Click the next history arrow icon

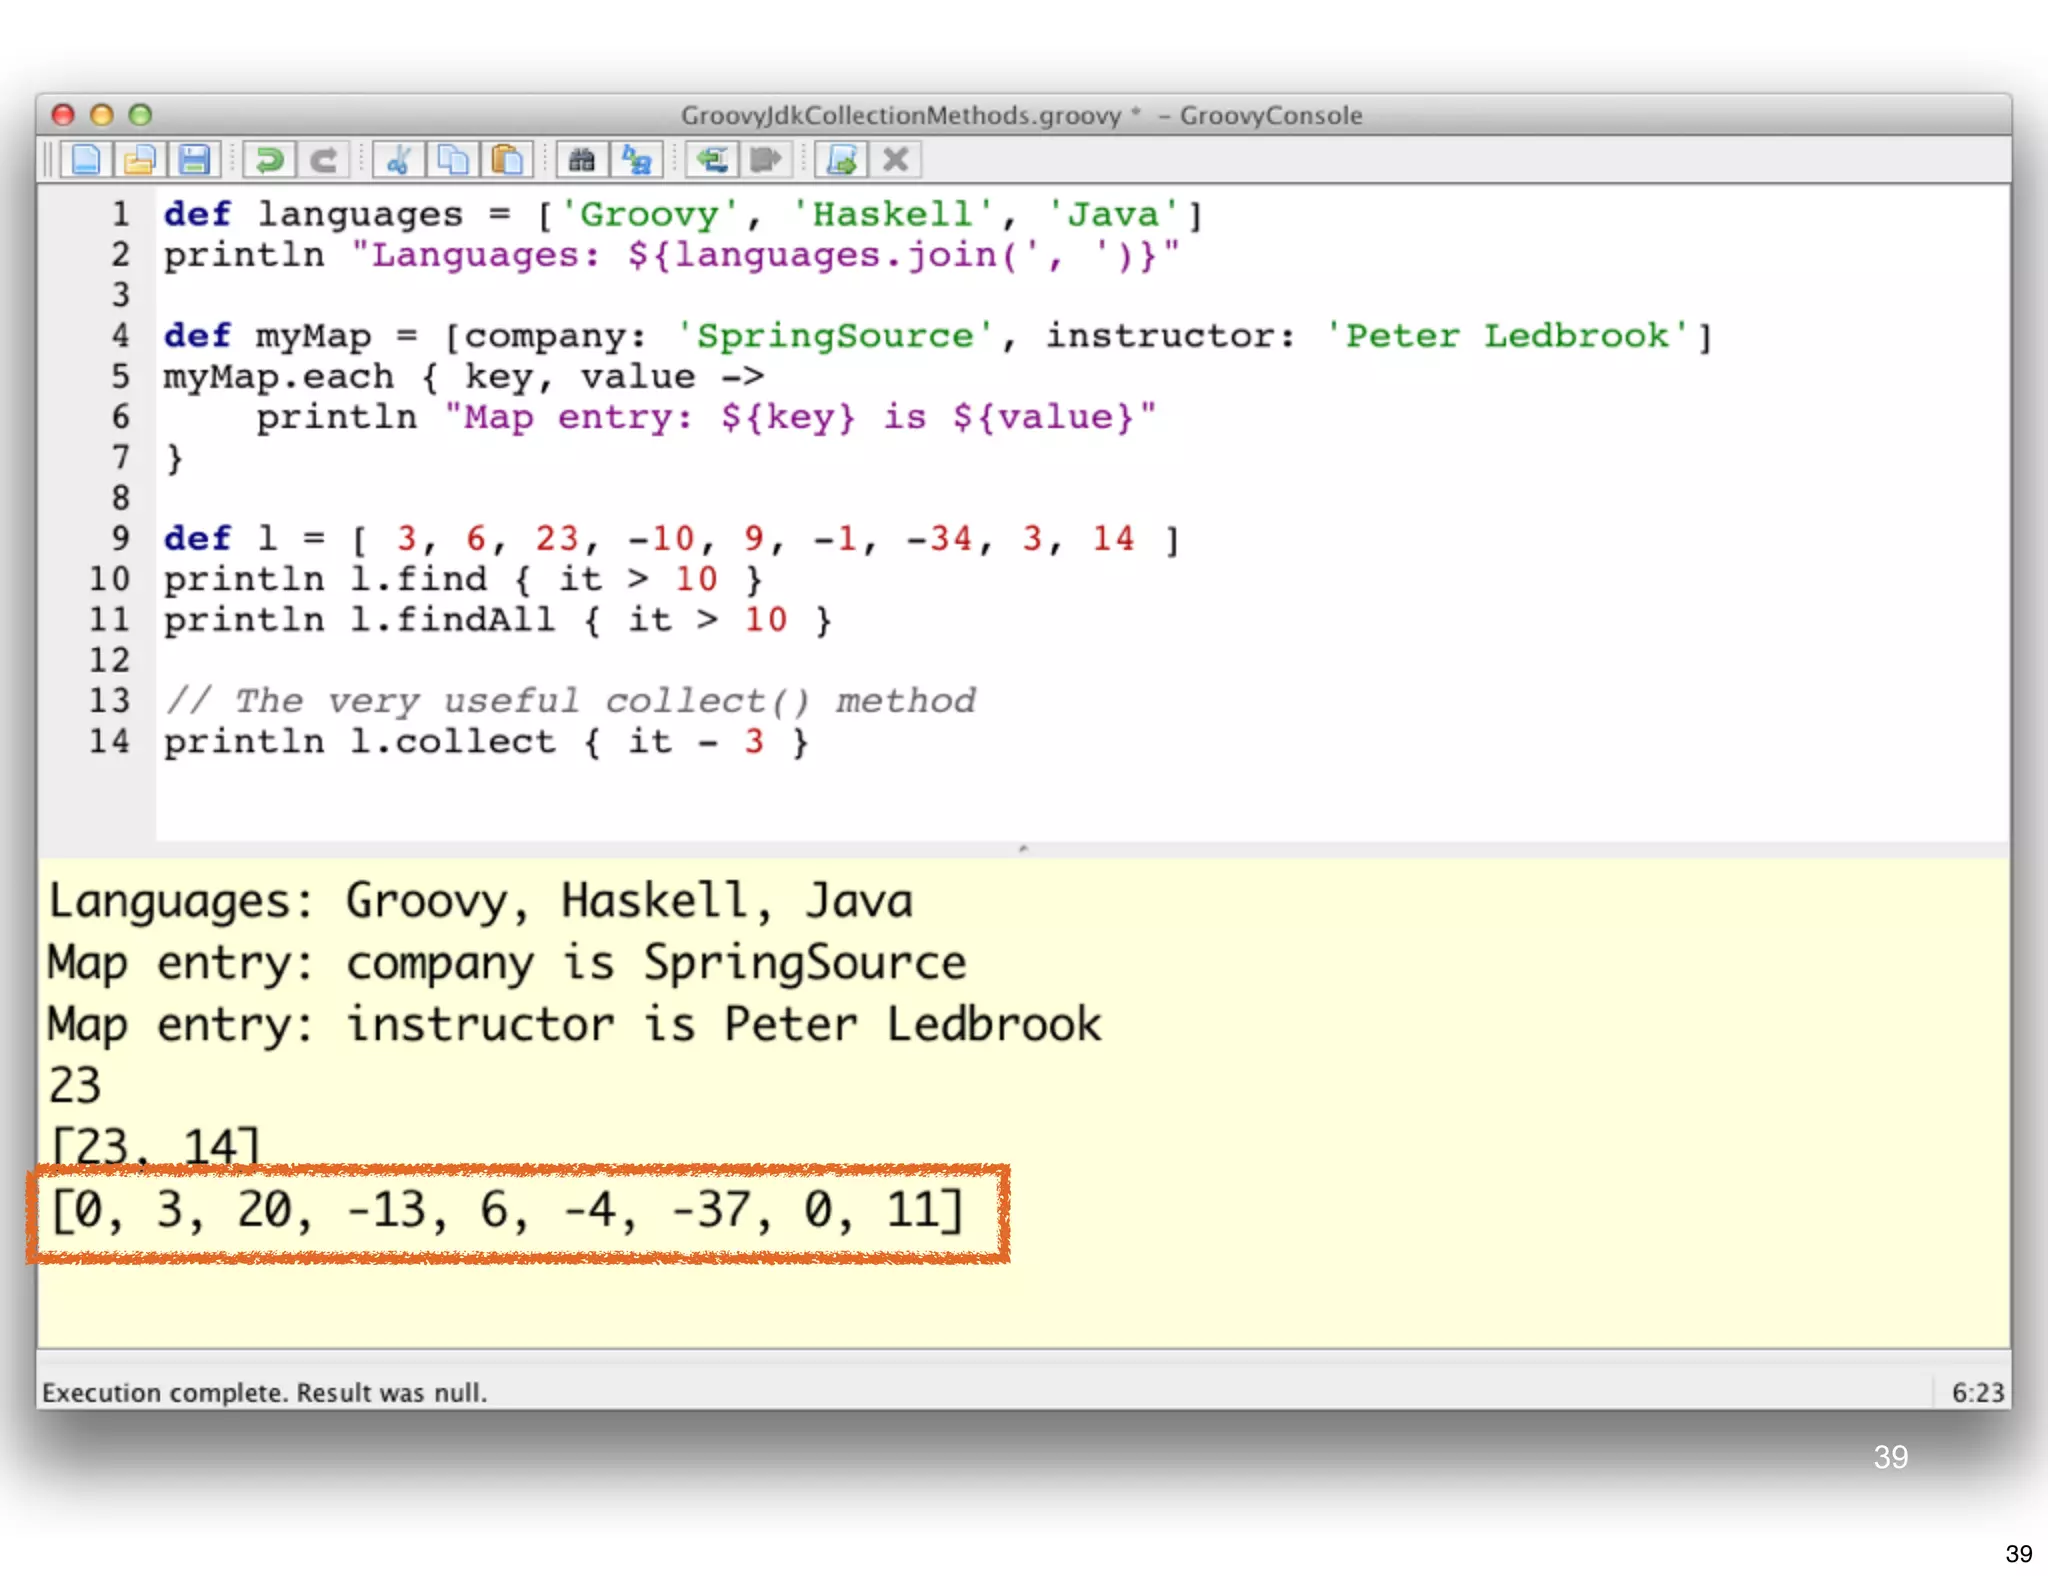[x=766, y=160]
